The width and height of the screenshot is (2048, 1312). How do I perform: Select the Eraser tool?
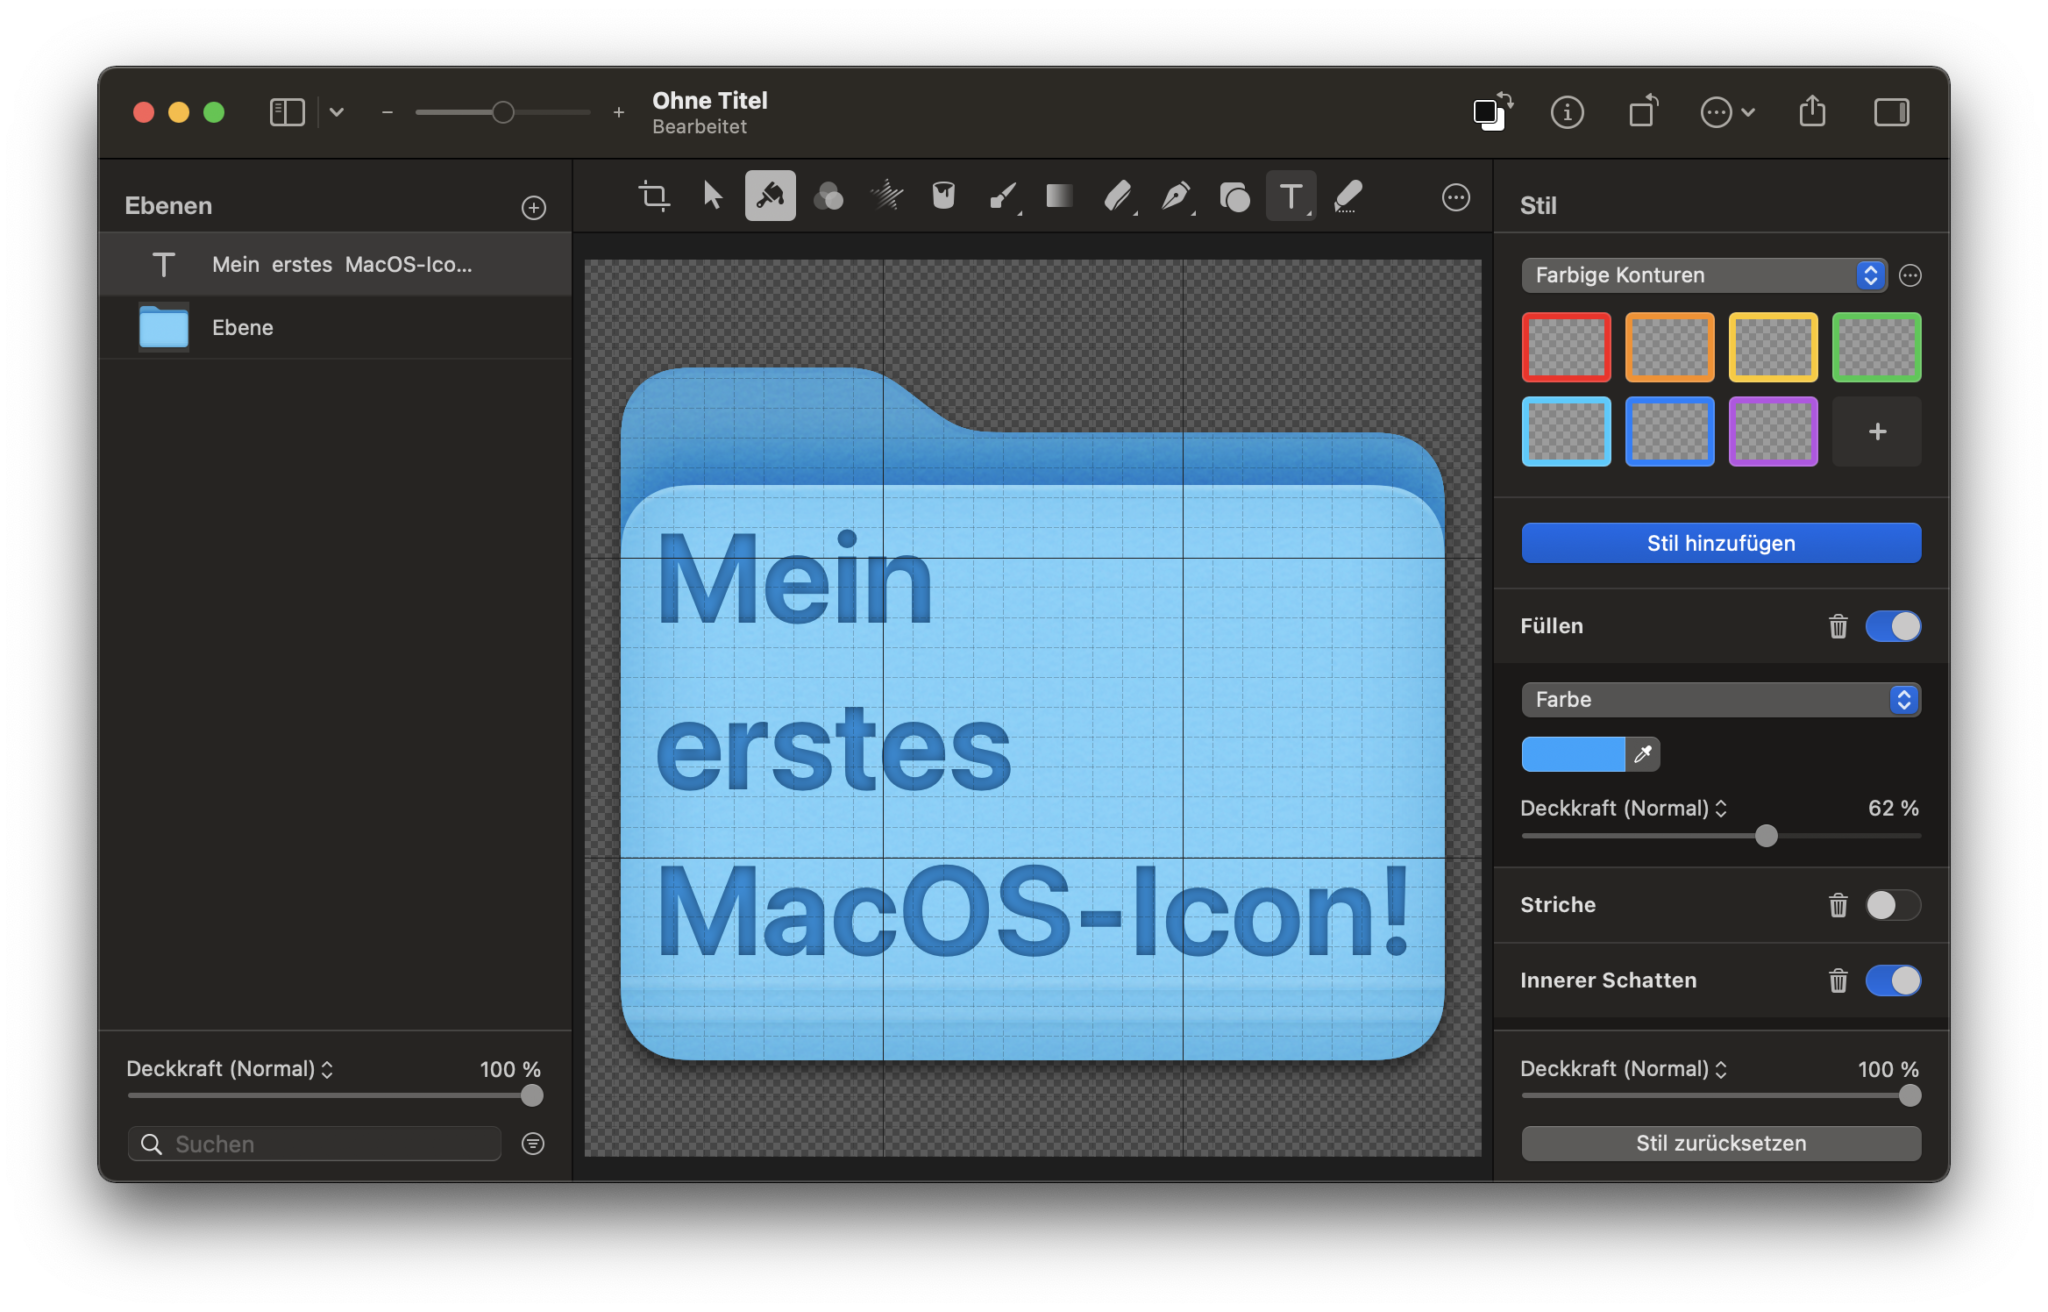(x=1119, y=196)
